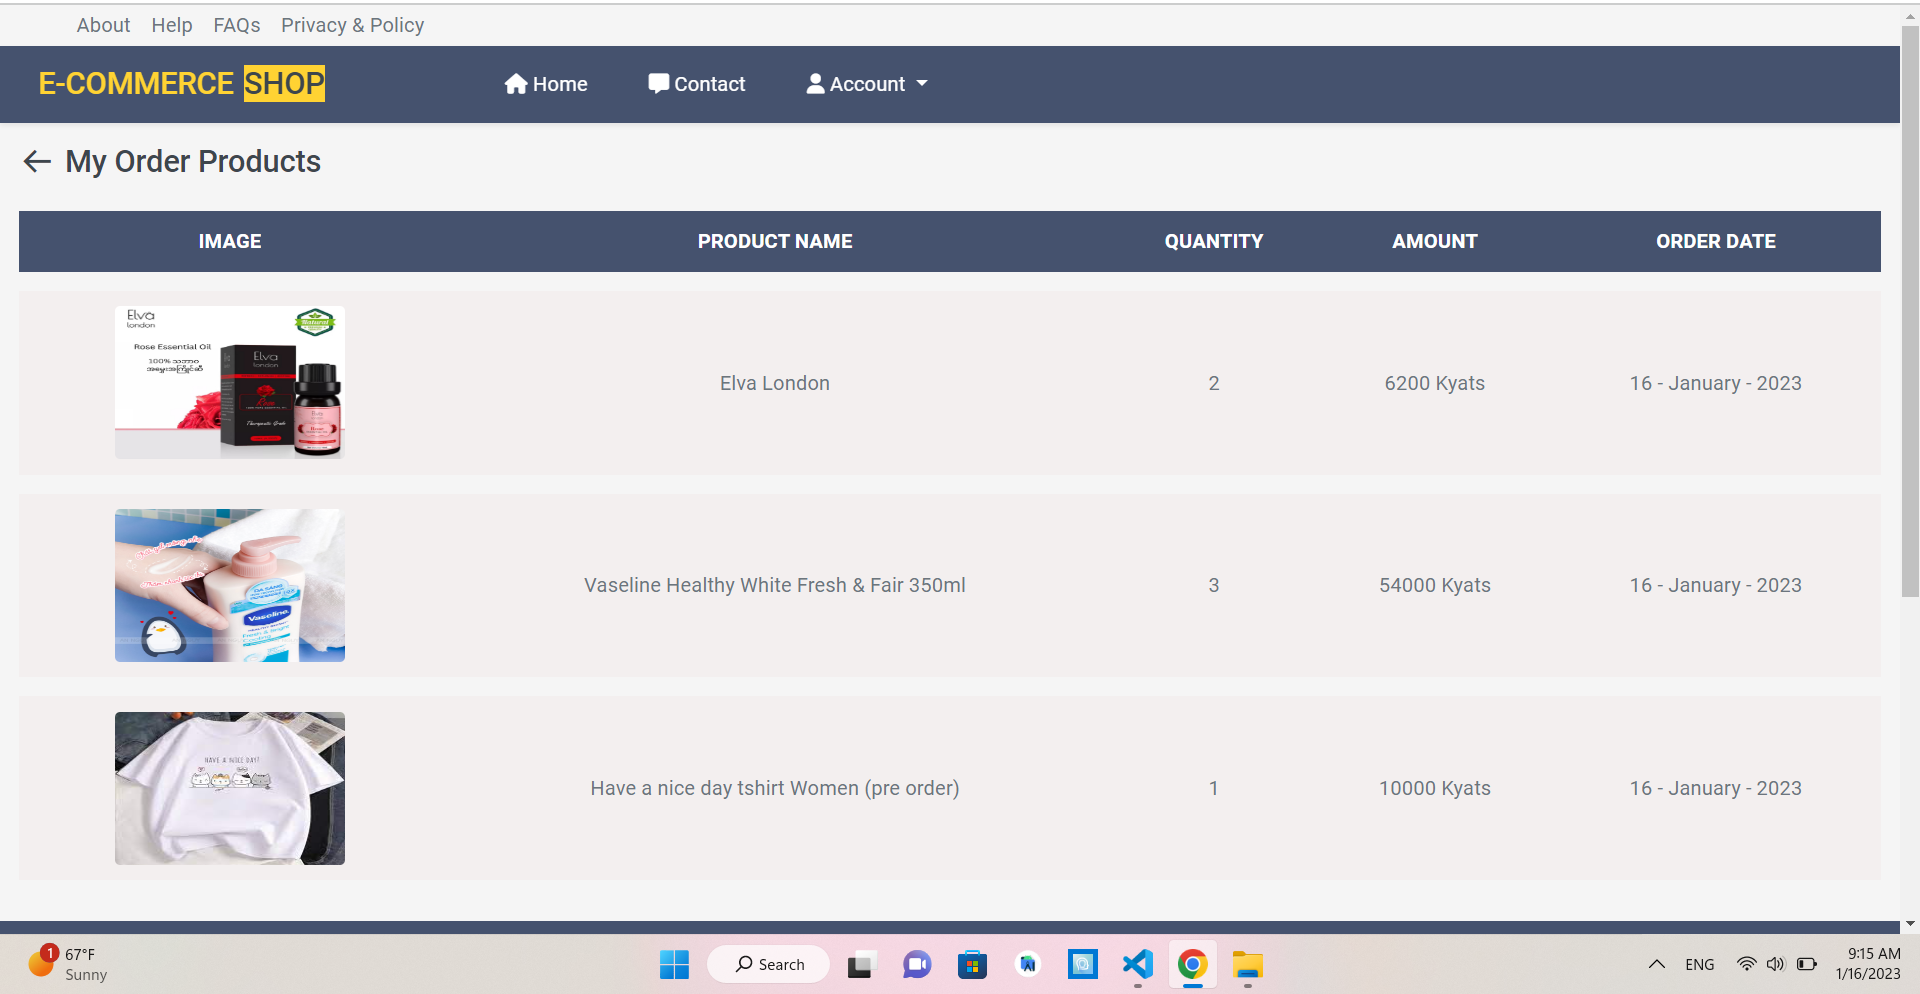Click the IMAGE column header
This screenshot has width=1920, height=994.
(230, 241)
